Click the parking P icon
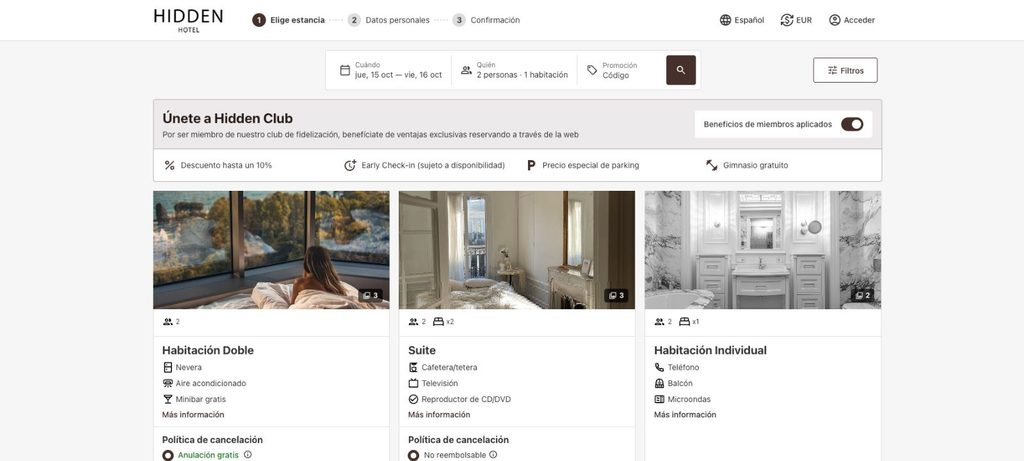The image size is (1024, 461). (531, 165)
